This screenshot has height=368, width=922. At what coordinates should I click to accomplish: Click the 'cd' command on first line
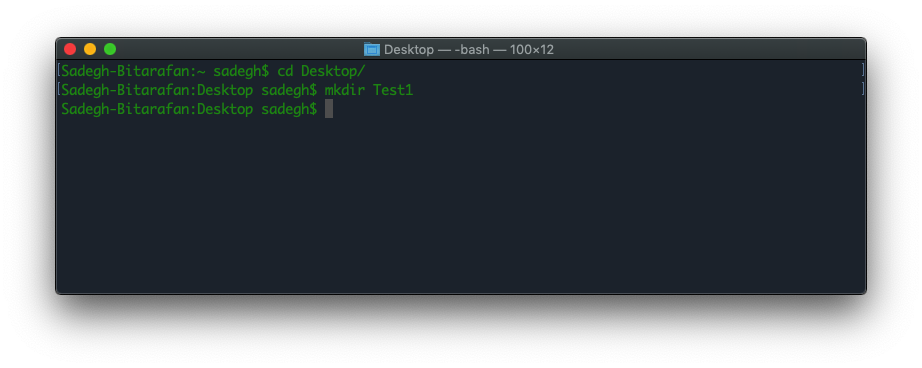285,71
